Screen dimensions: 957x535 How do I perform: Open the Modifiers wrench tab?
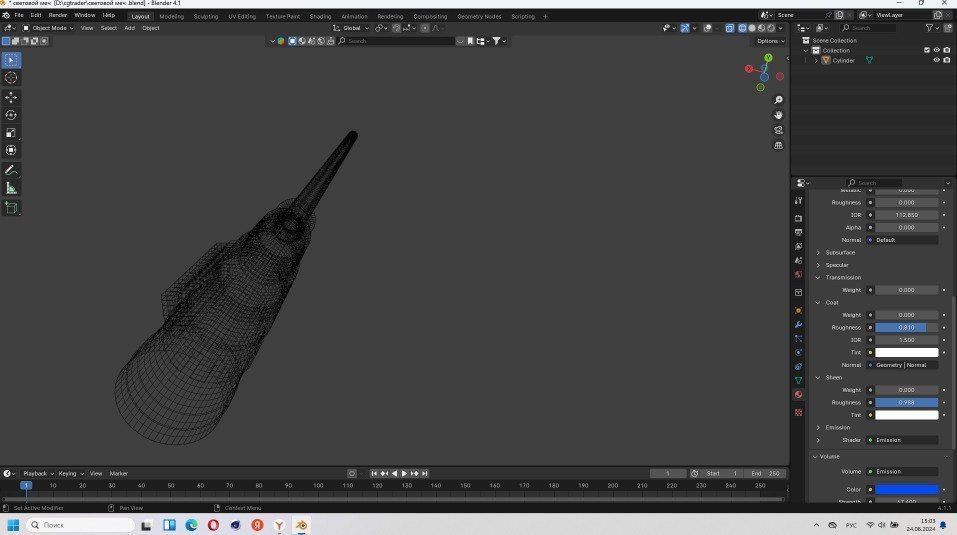pos(798,325)
